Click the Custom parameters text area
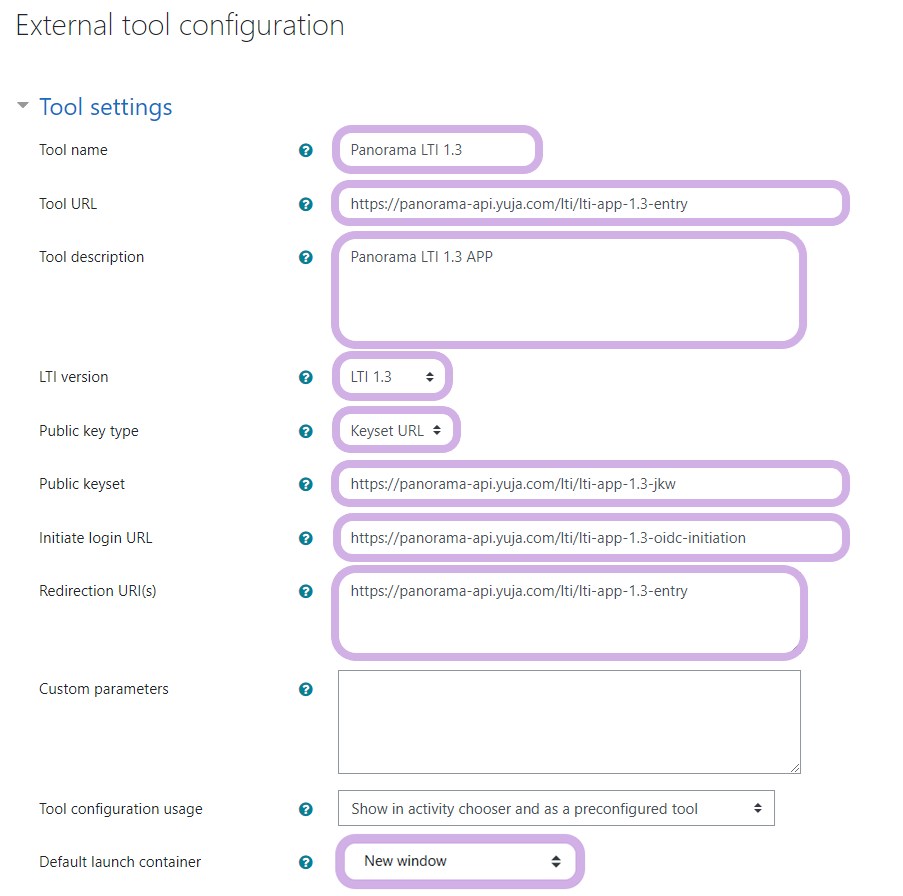 click(569, 721)
